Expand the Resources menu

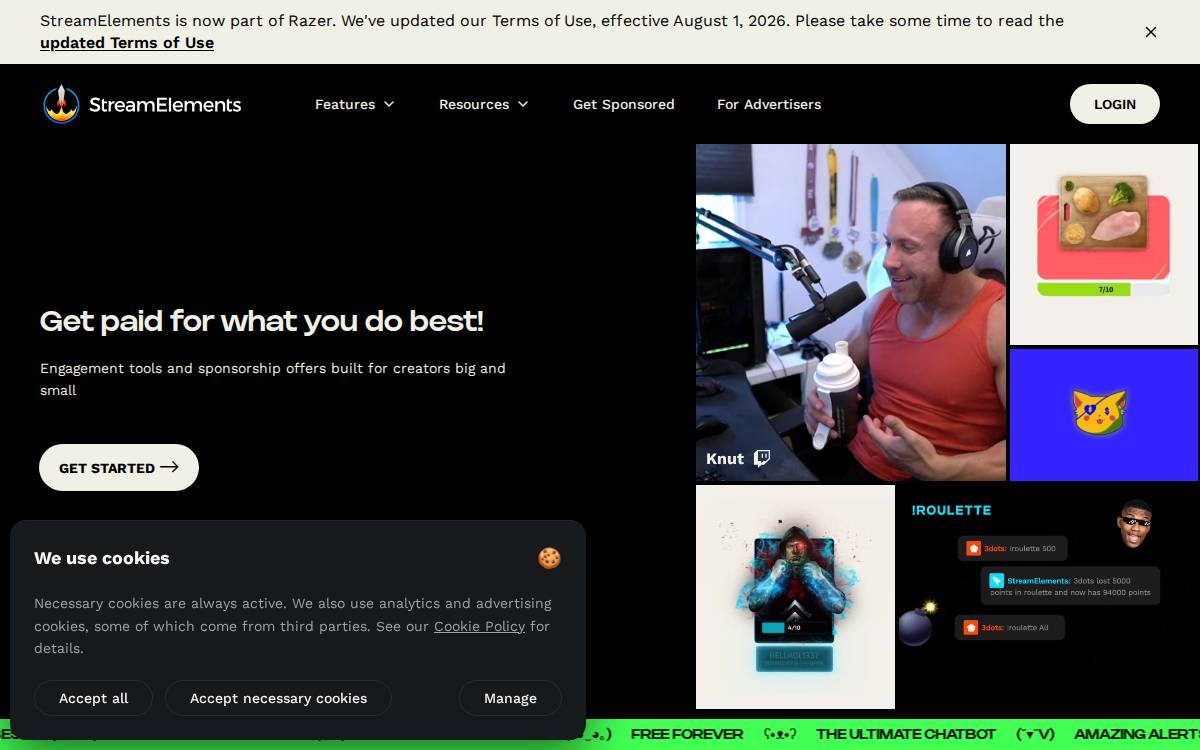click(484, 104)
